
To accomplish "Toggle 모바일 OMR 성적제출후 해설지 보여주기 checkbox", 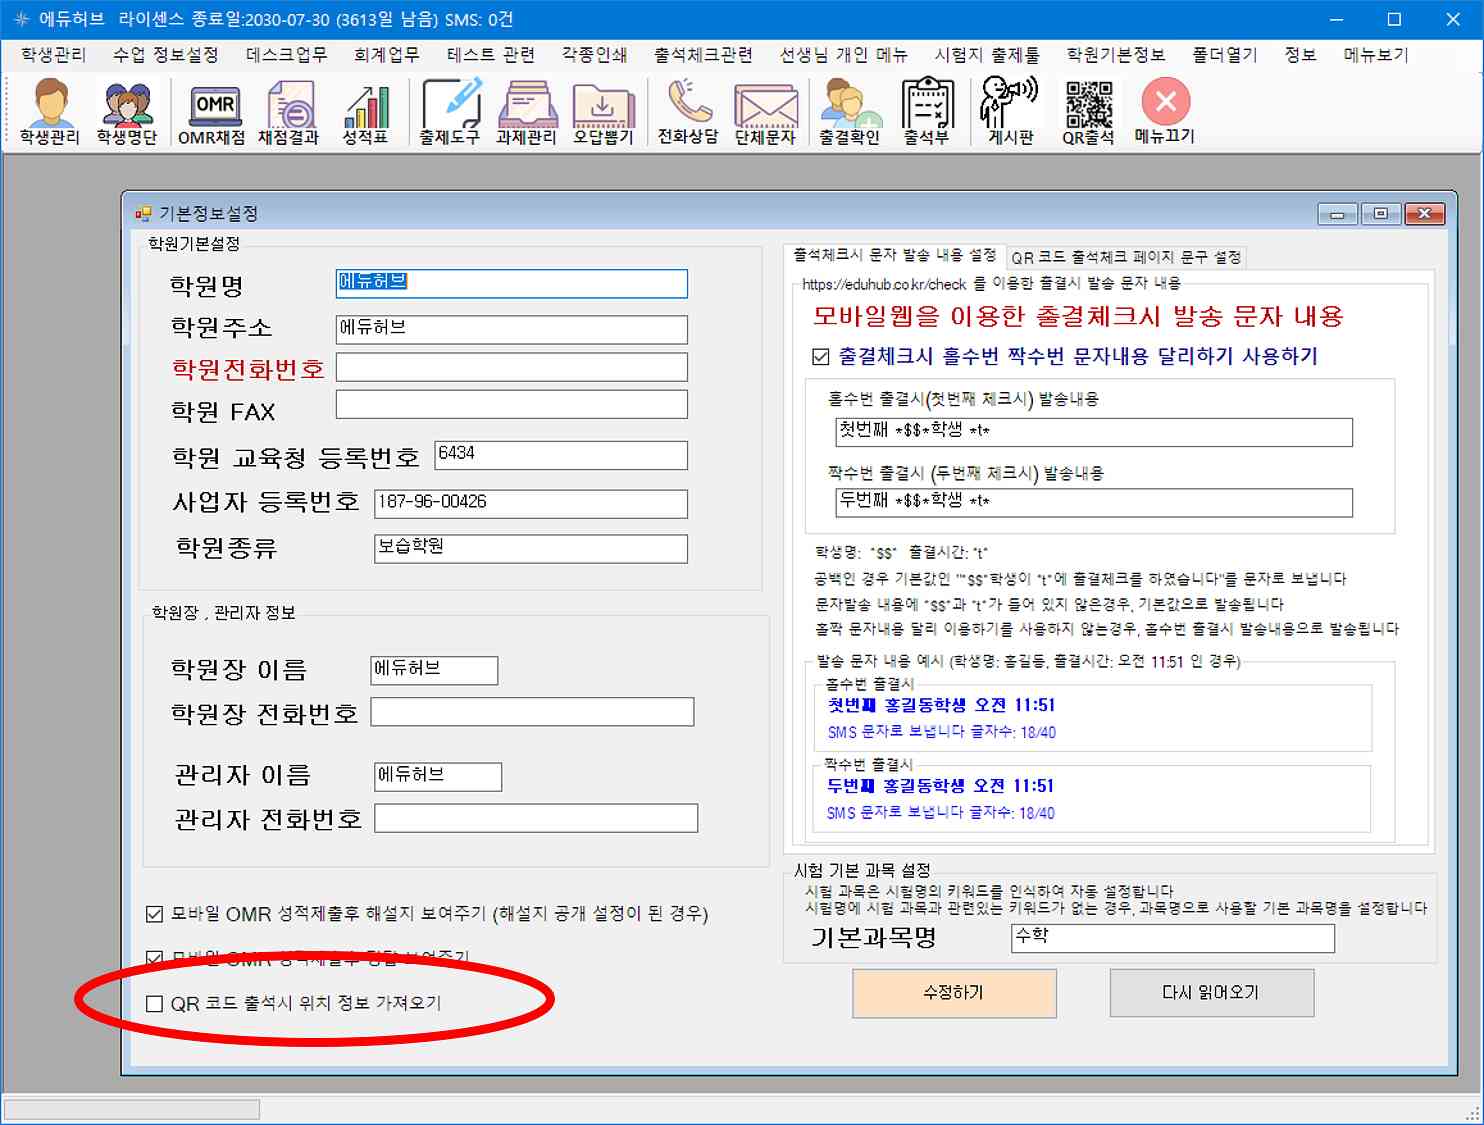I will pyautogui.click(x=155, y=914).
